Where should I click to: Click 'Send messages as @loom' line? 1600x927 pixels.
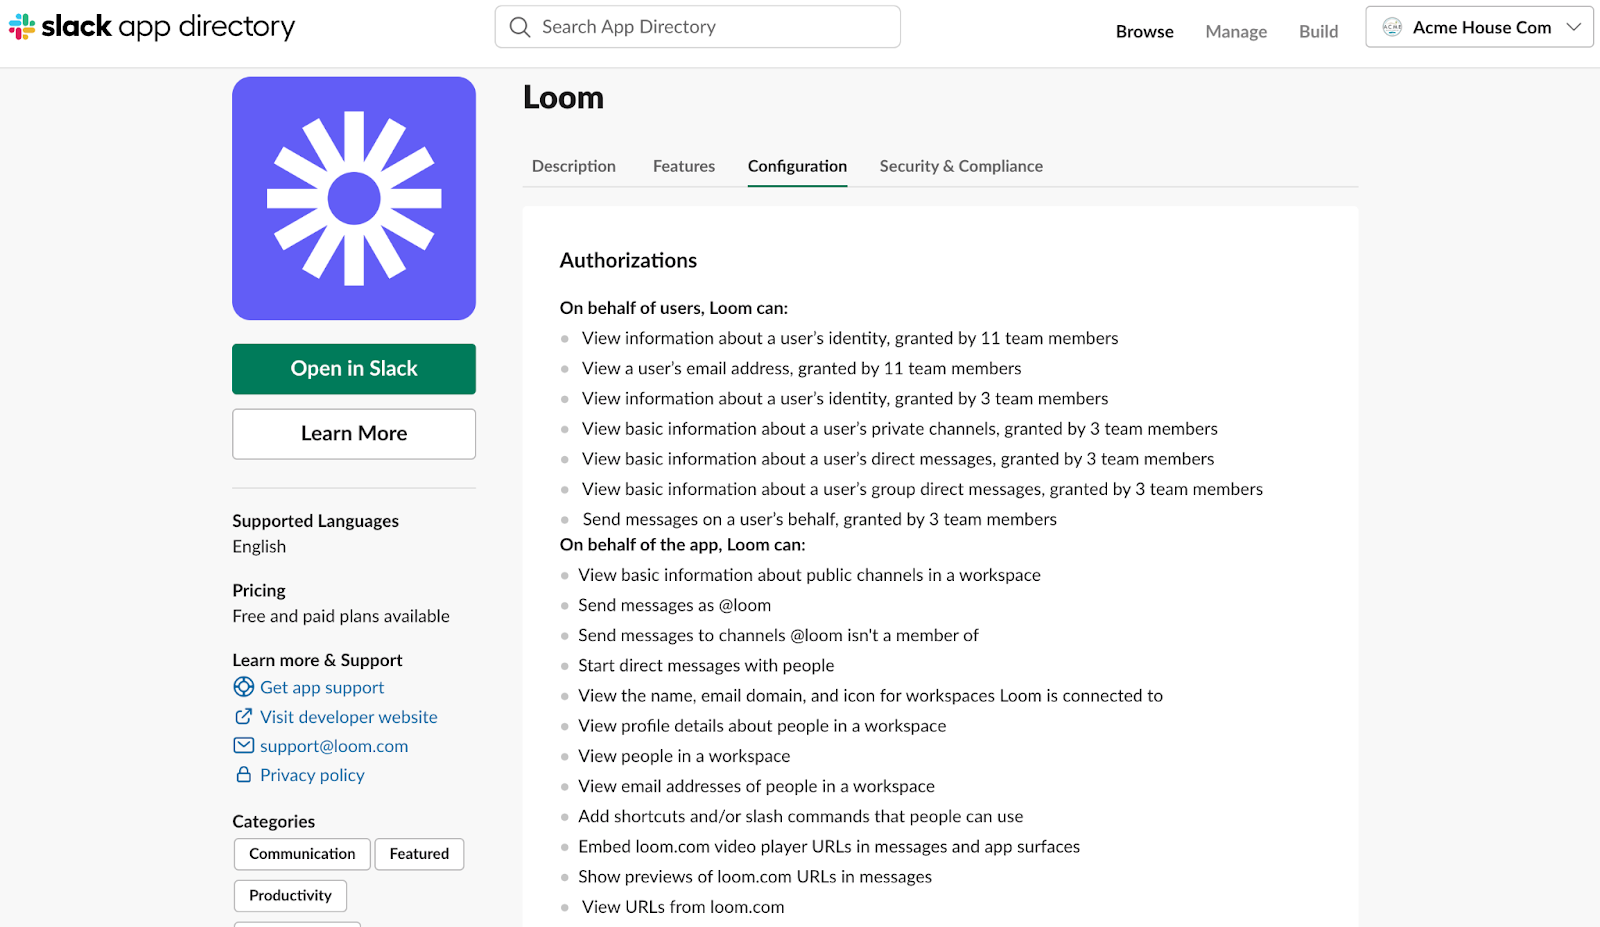[675, 605]
